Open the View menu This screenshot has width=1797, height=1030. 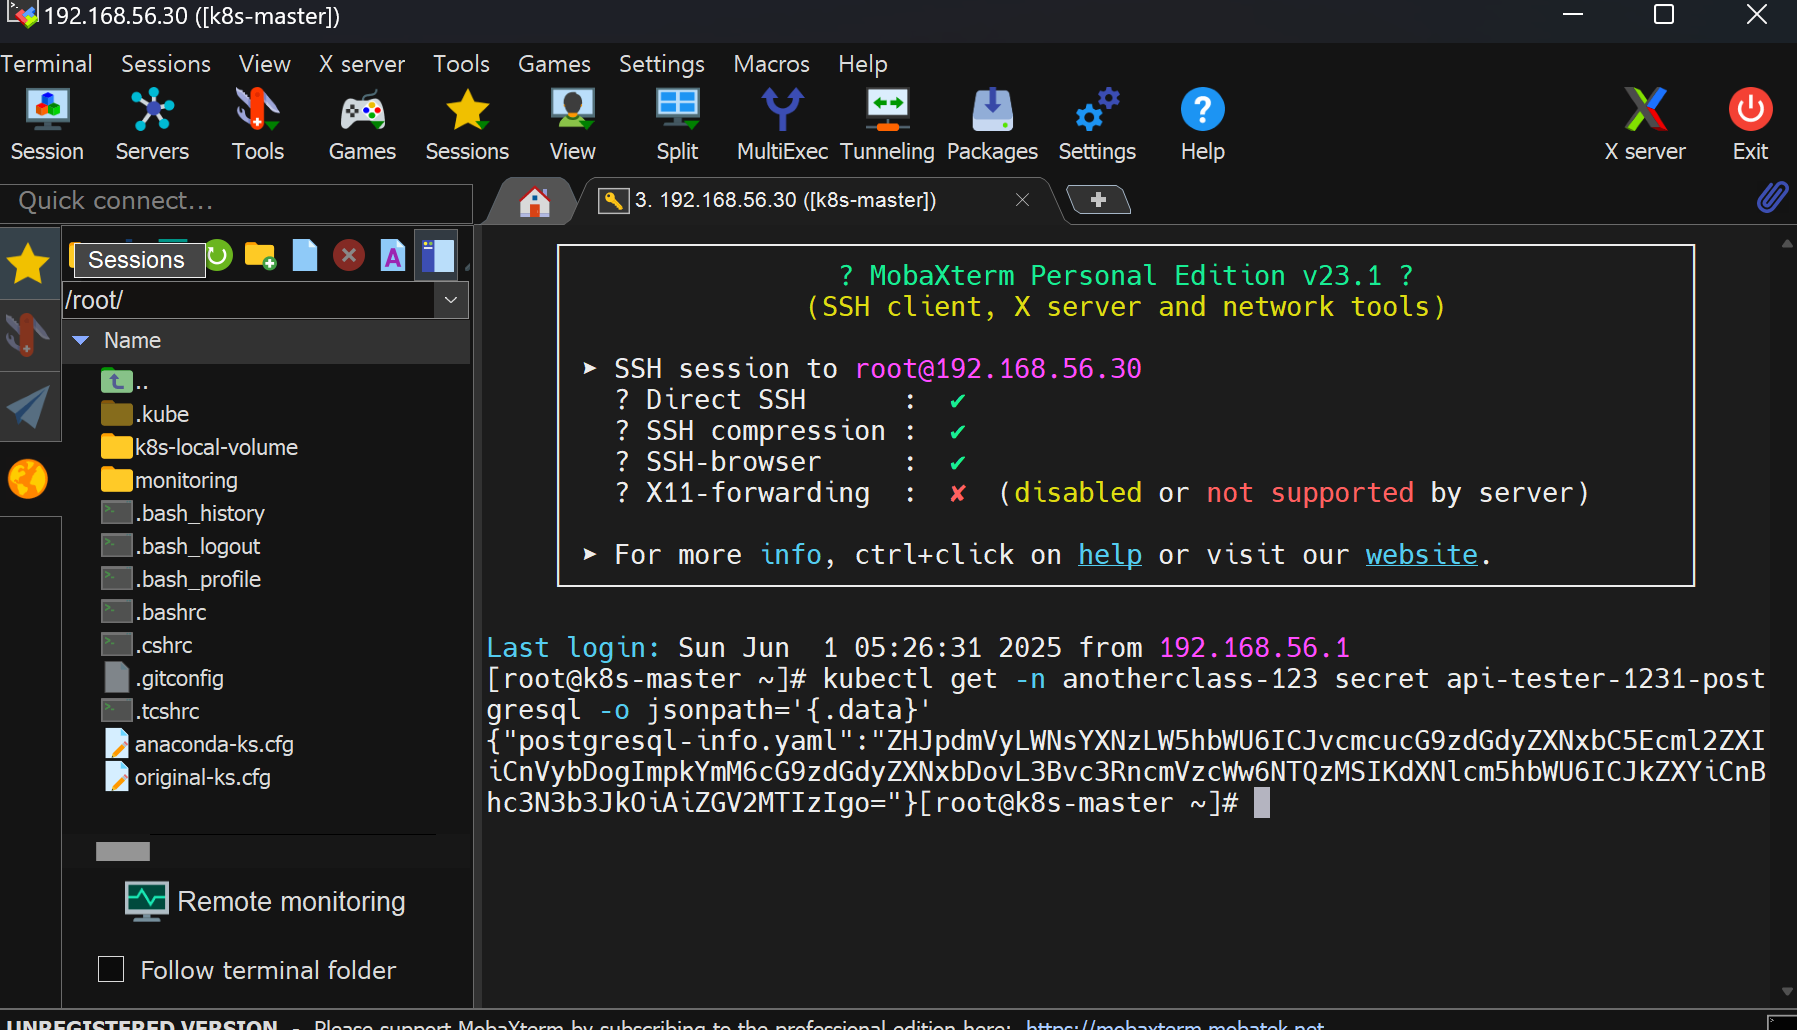pyautogui.click(x=265, y=64)
